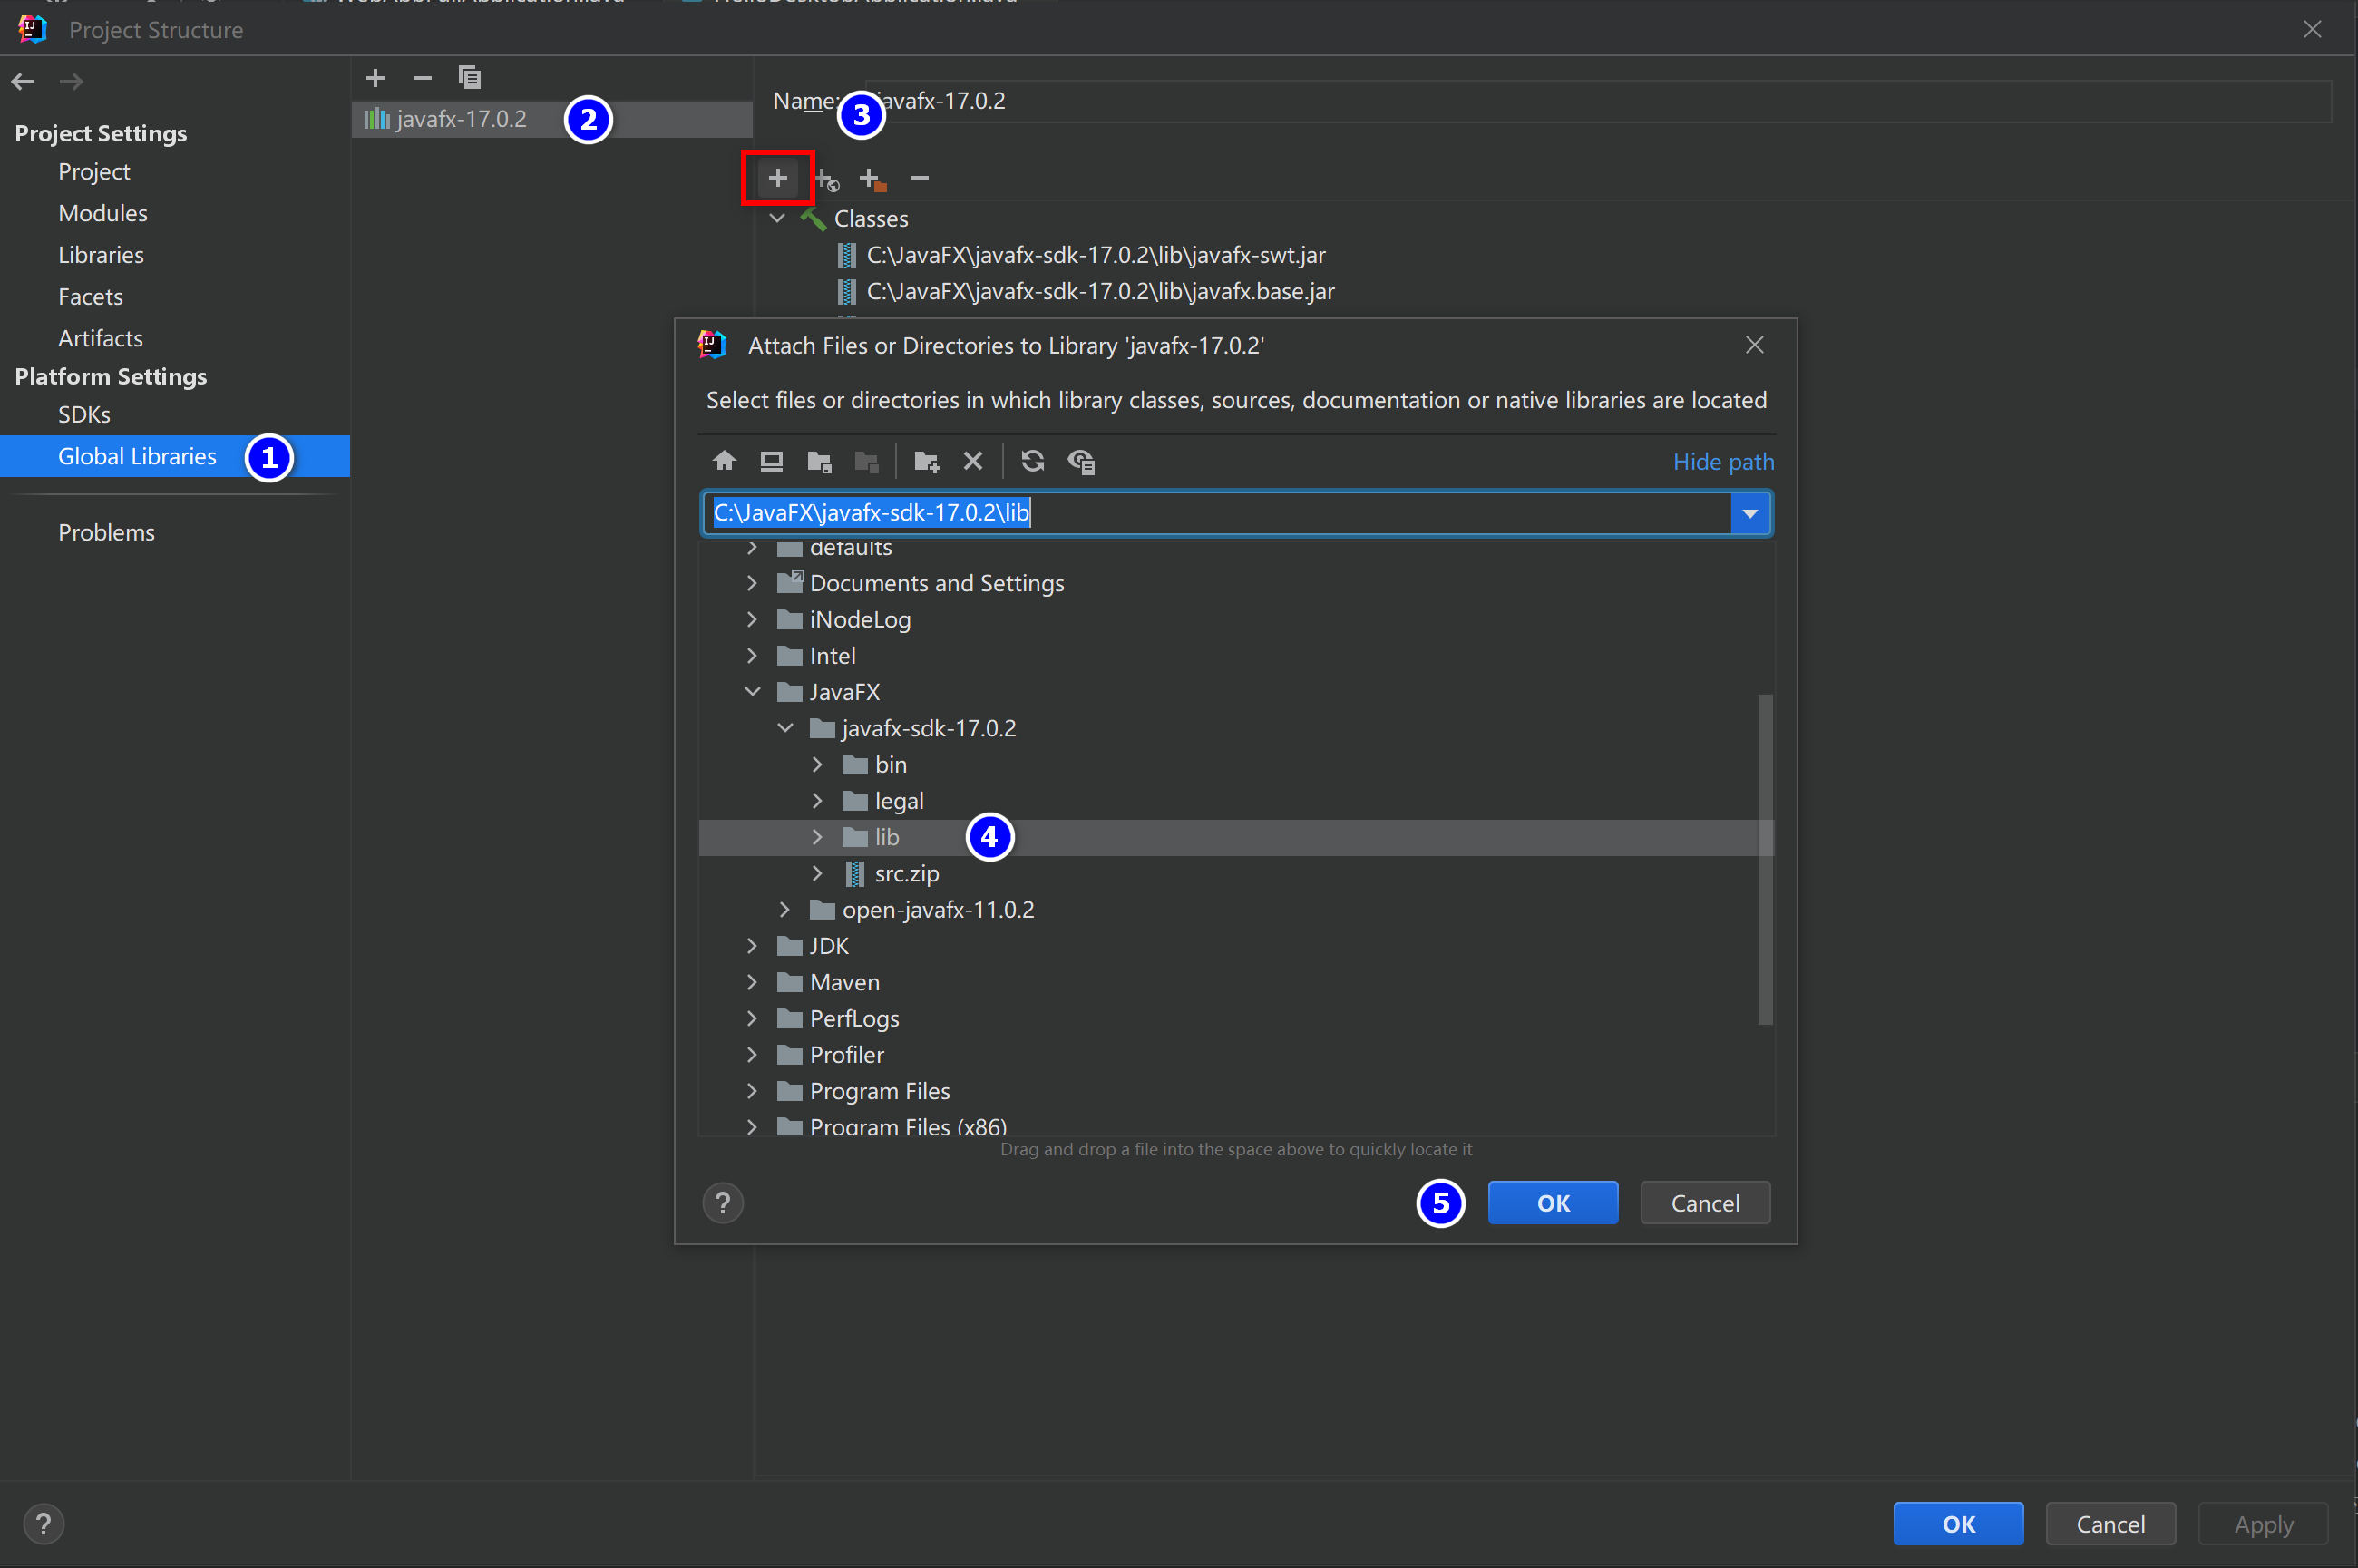Open Libraries settings section

click(x=101, y=255)
